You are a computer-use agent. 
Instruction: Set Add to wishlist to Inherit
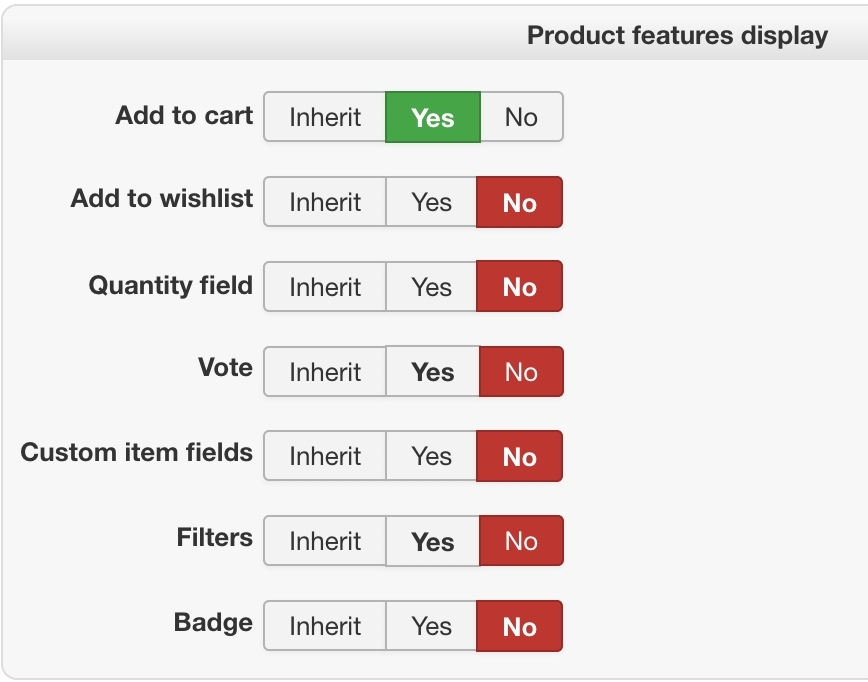click(325, 202)
